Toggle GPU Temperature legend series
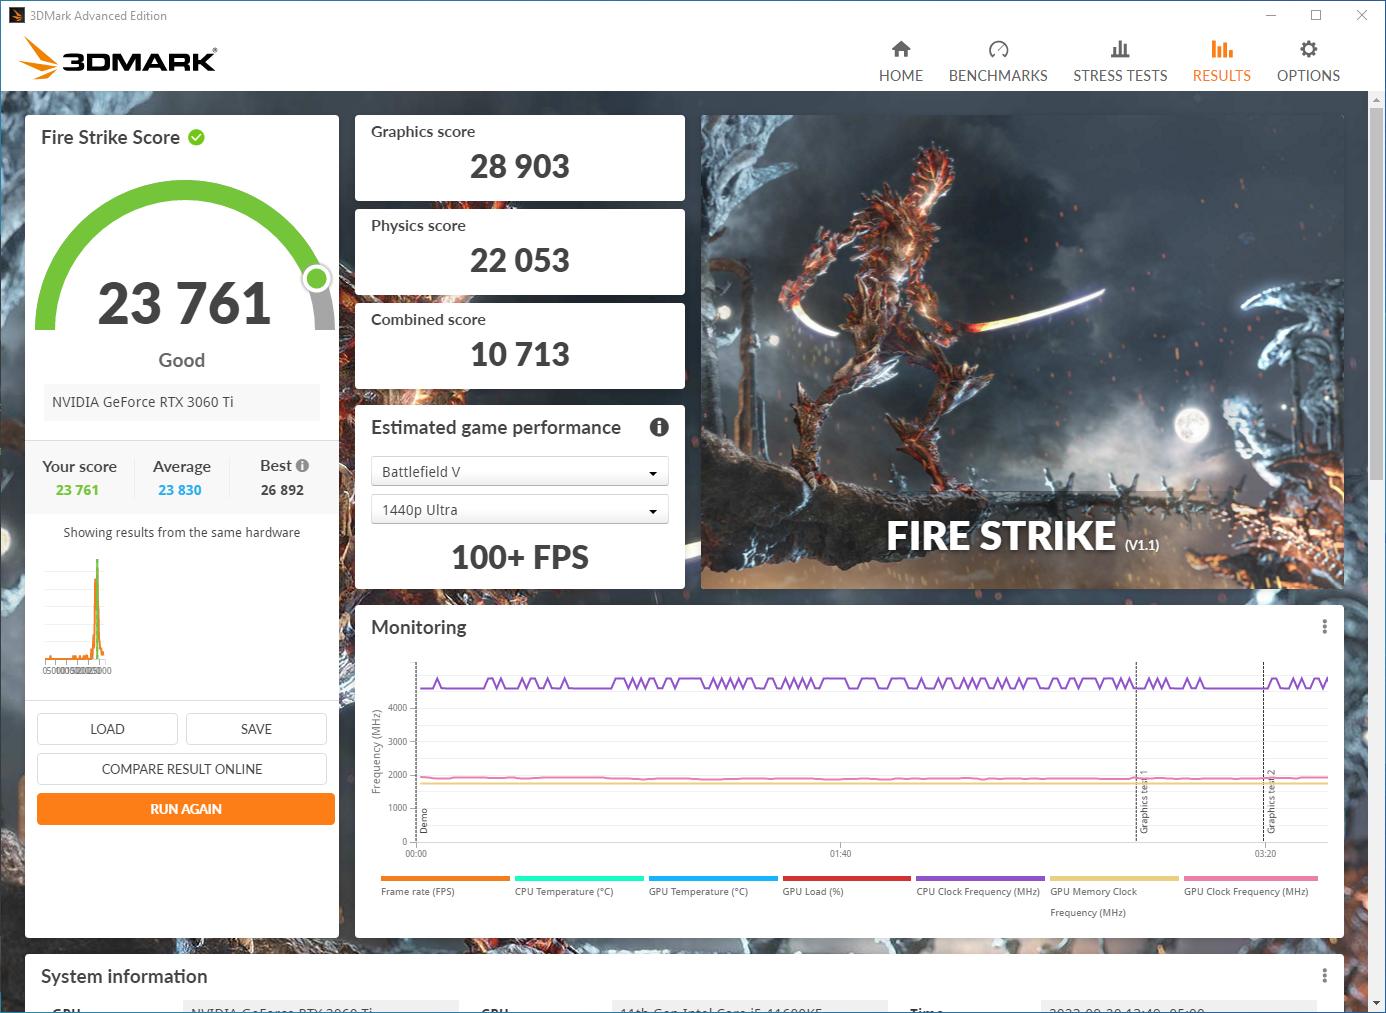Viewport: 1386px width, 1013px height. click(713, 886)
